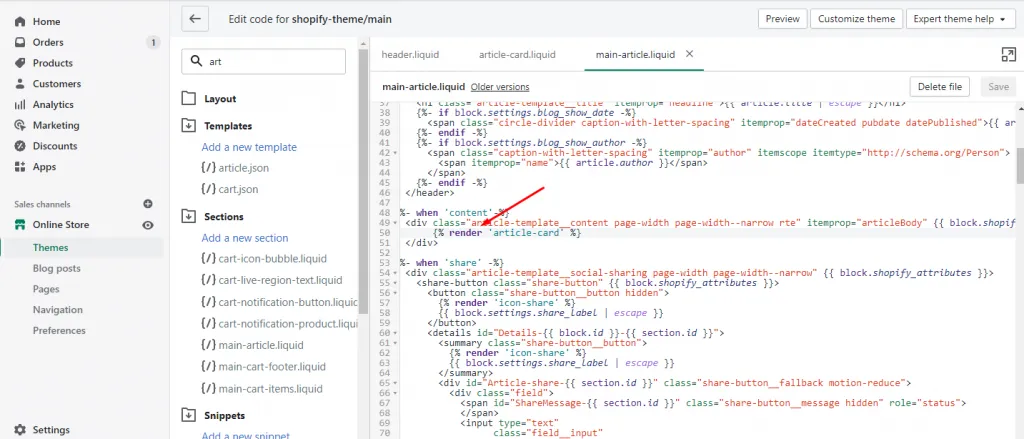
Task: Go back using the arrow button
Action: click(x=195, y=19)
